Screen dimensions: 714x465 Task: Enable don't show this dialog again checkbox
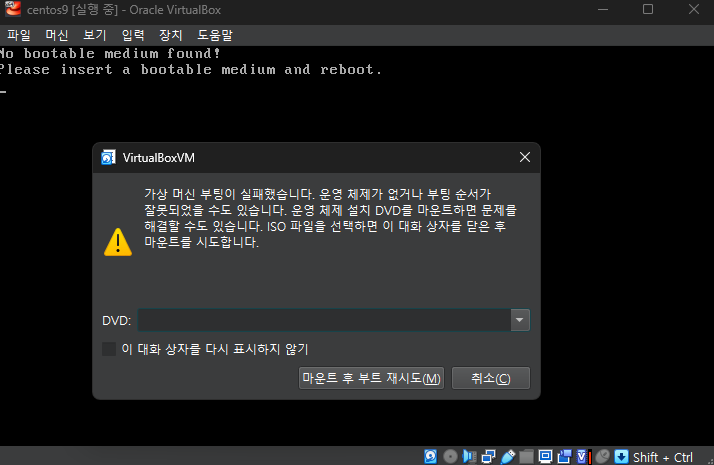point(109,349)
